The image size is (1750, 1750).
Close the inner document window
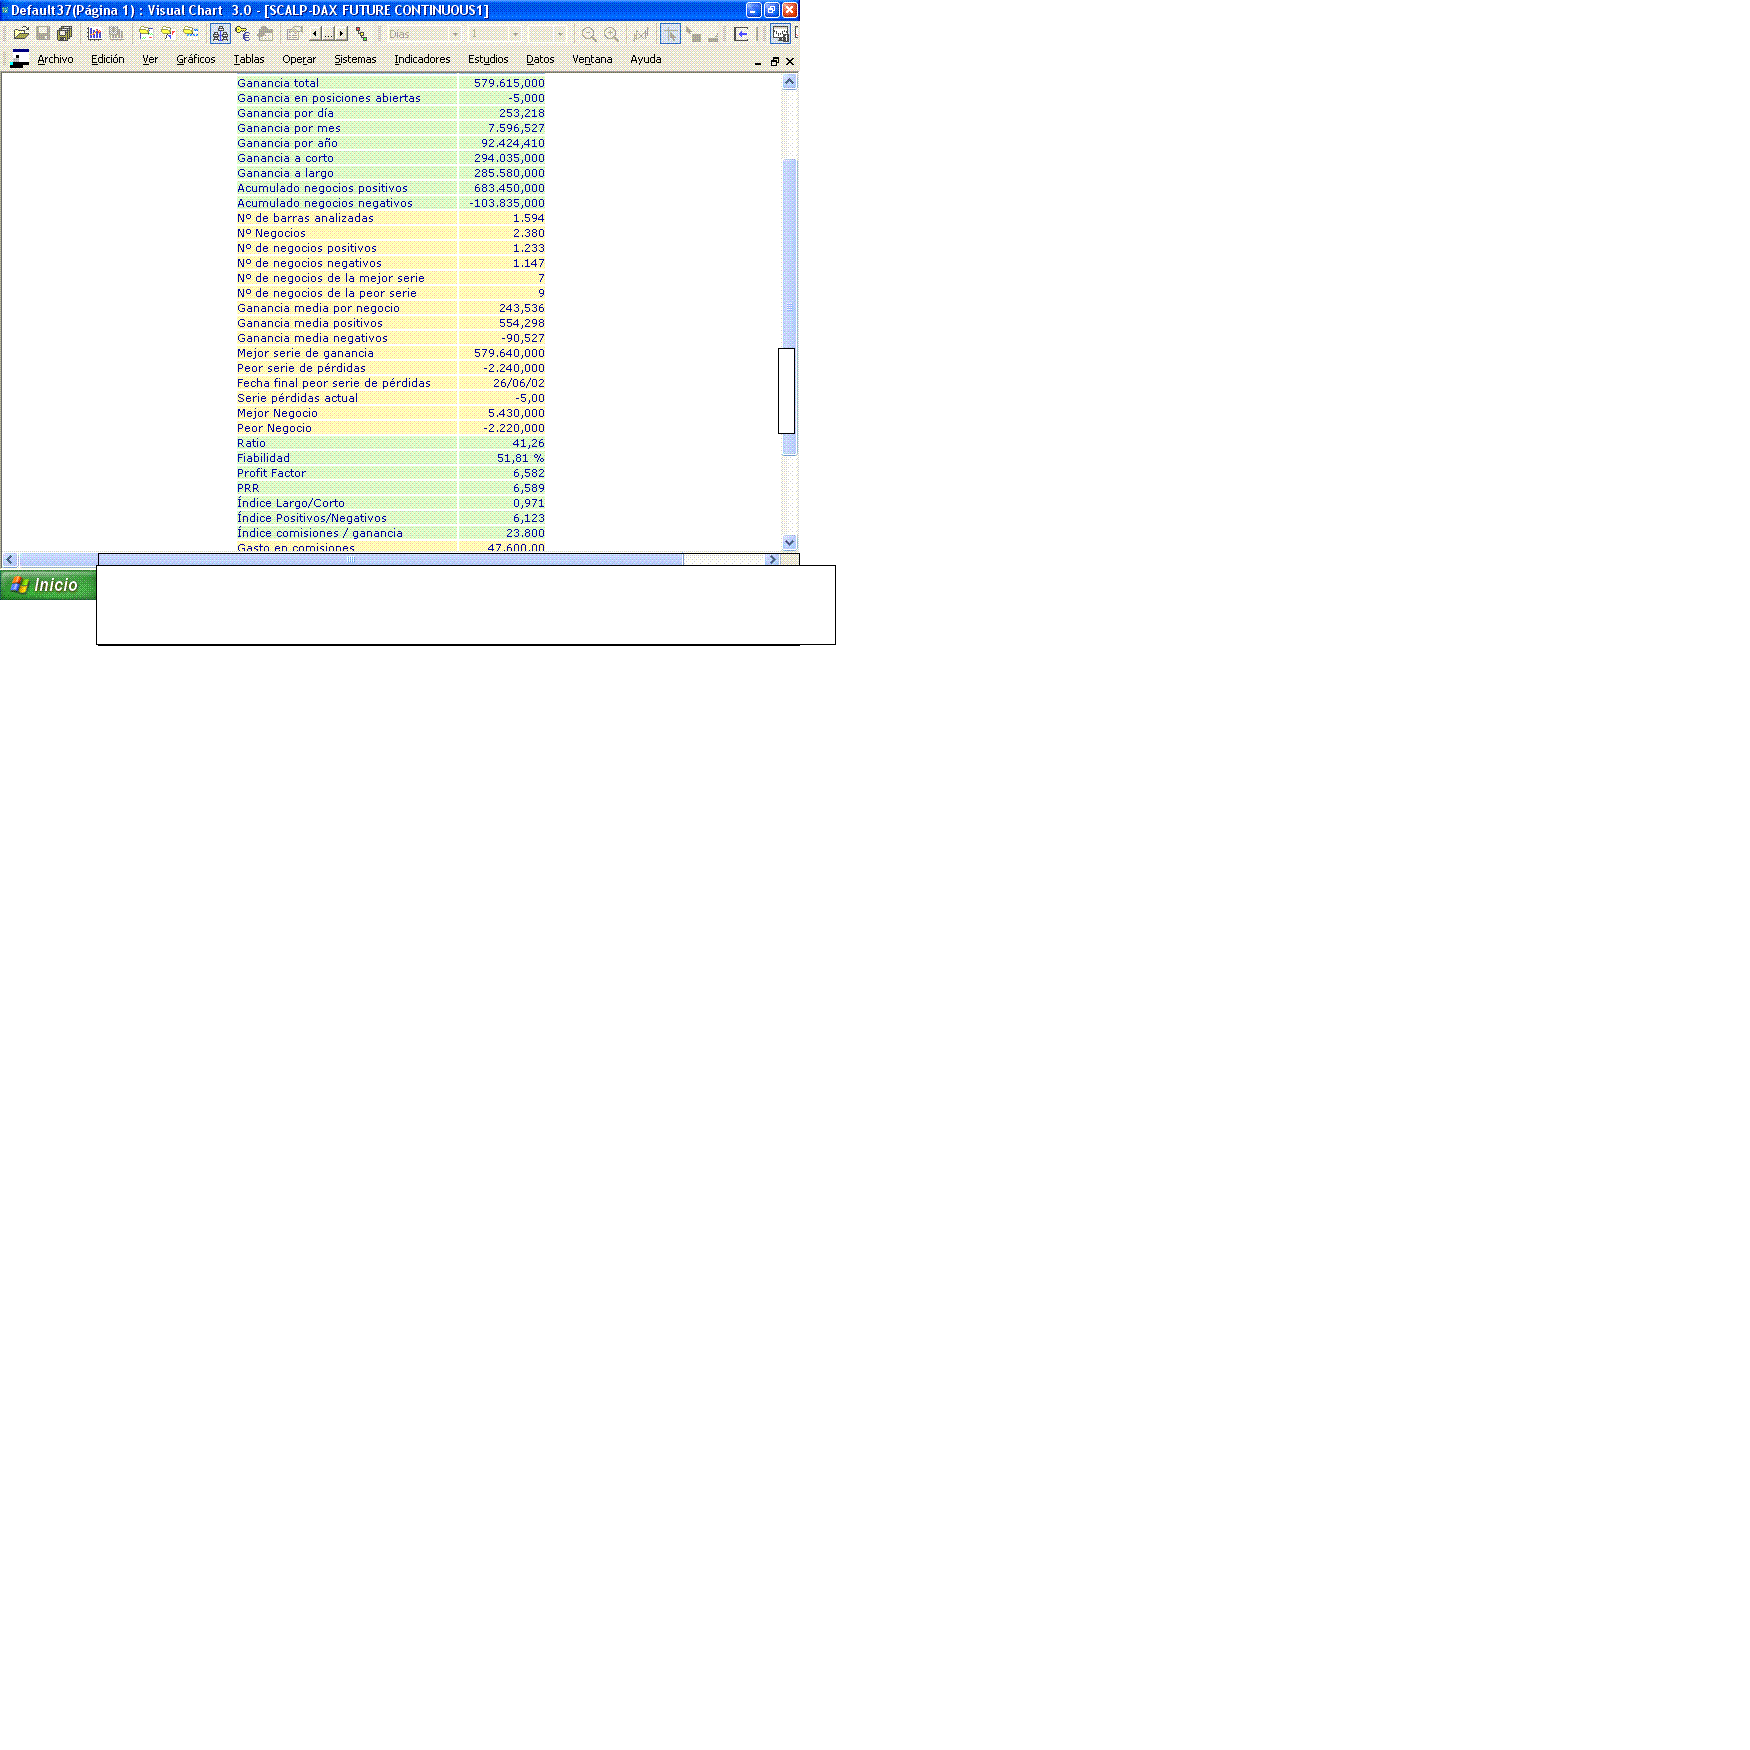[x=790, y=61]
